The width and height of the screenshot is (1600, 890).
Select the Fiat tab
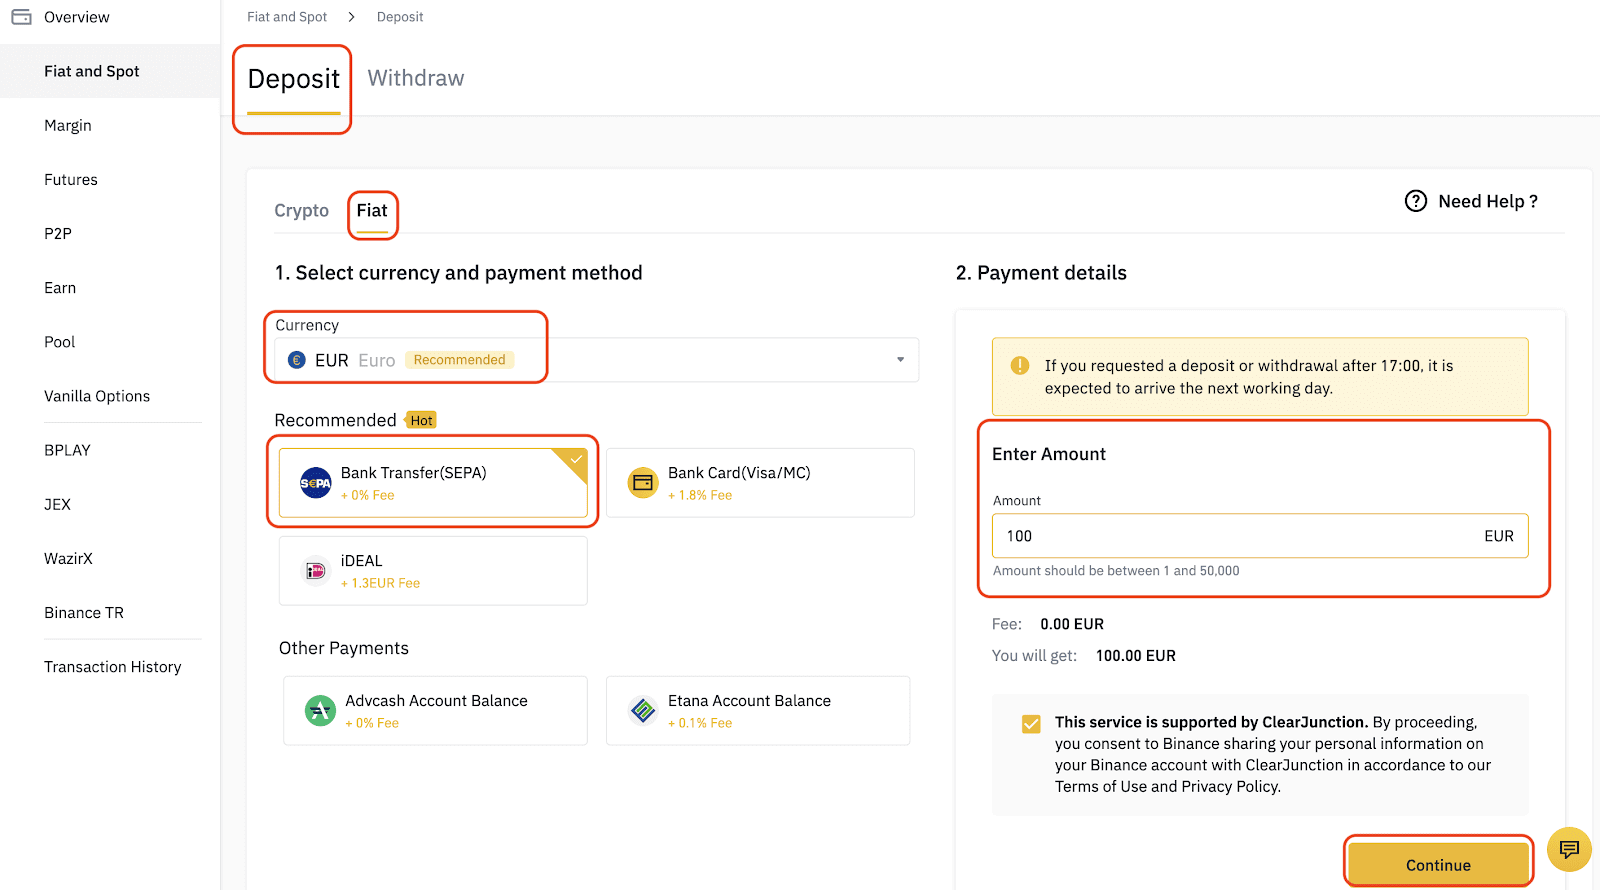372,211
